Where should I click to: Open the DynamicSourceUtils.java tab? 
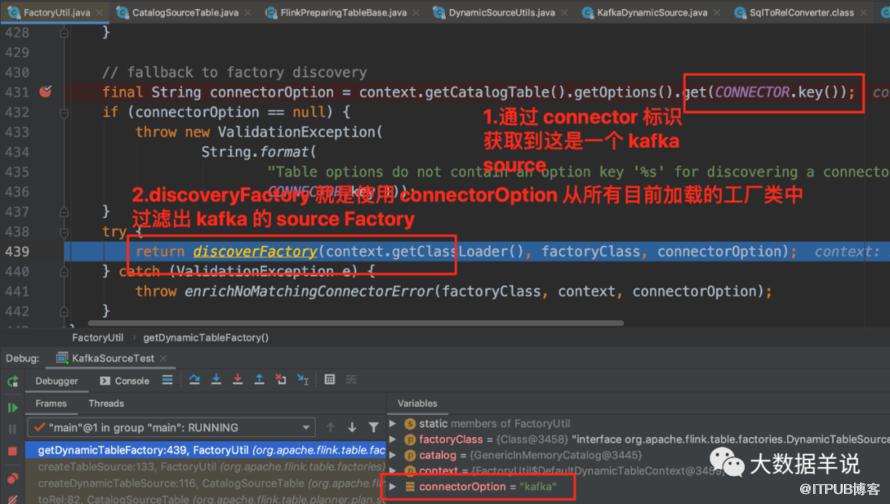502,12
